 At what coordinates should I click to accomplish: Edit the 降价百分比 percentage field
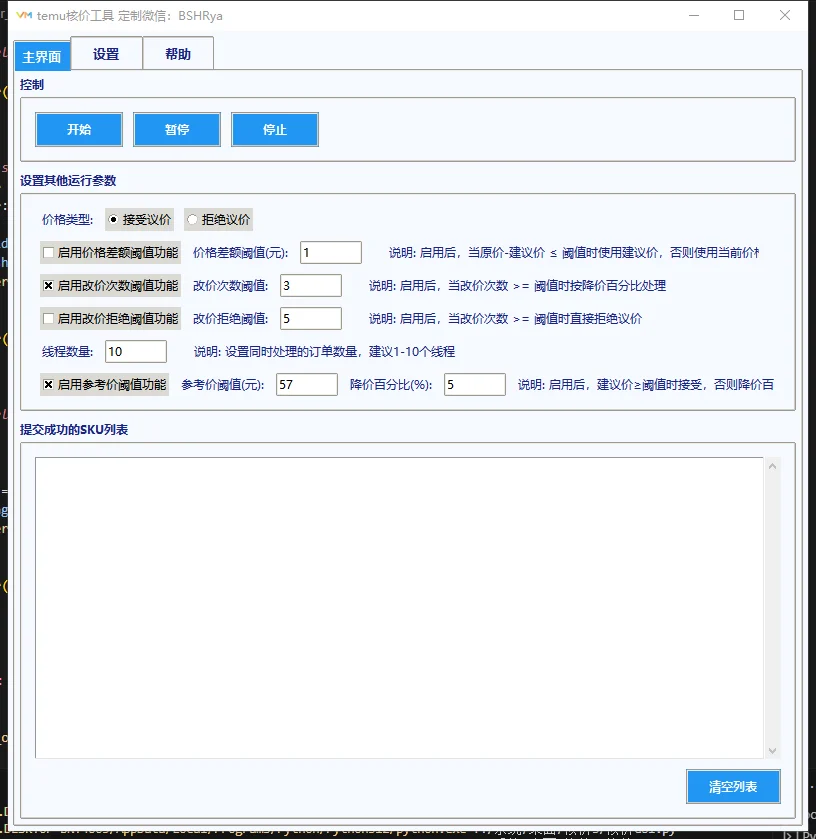pos(477,384)
